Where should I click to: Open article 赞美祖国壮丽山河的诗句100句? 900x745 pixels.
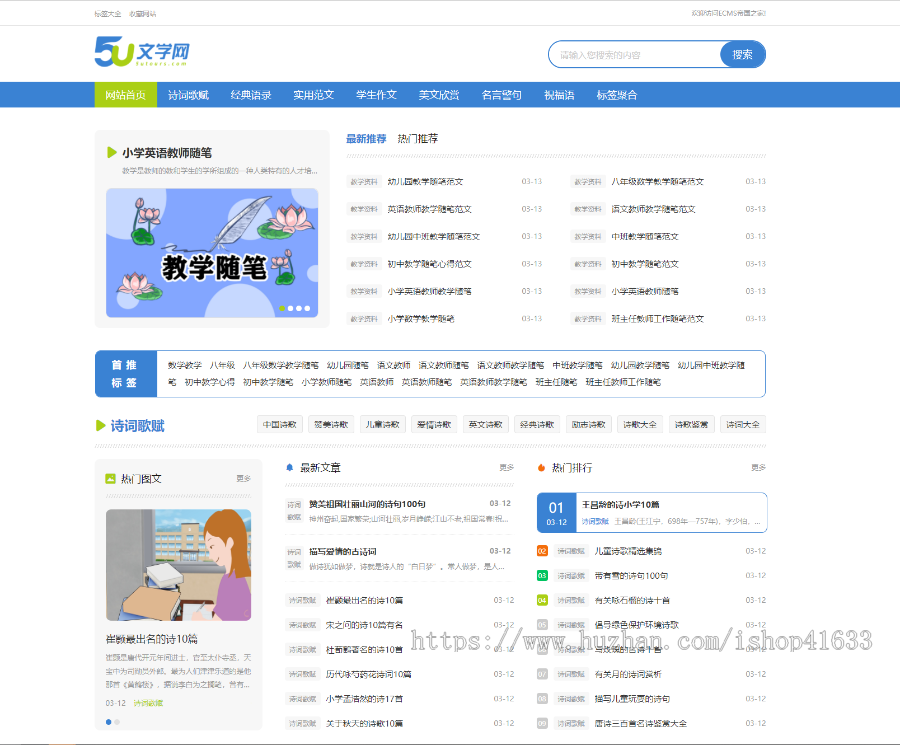pos(367,504)
